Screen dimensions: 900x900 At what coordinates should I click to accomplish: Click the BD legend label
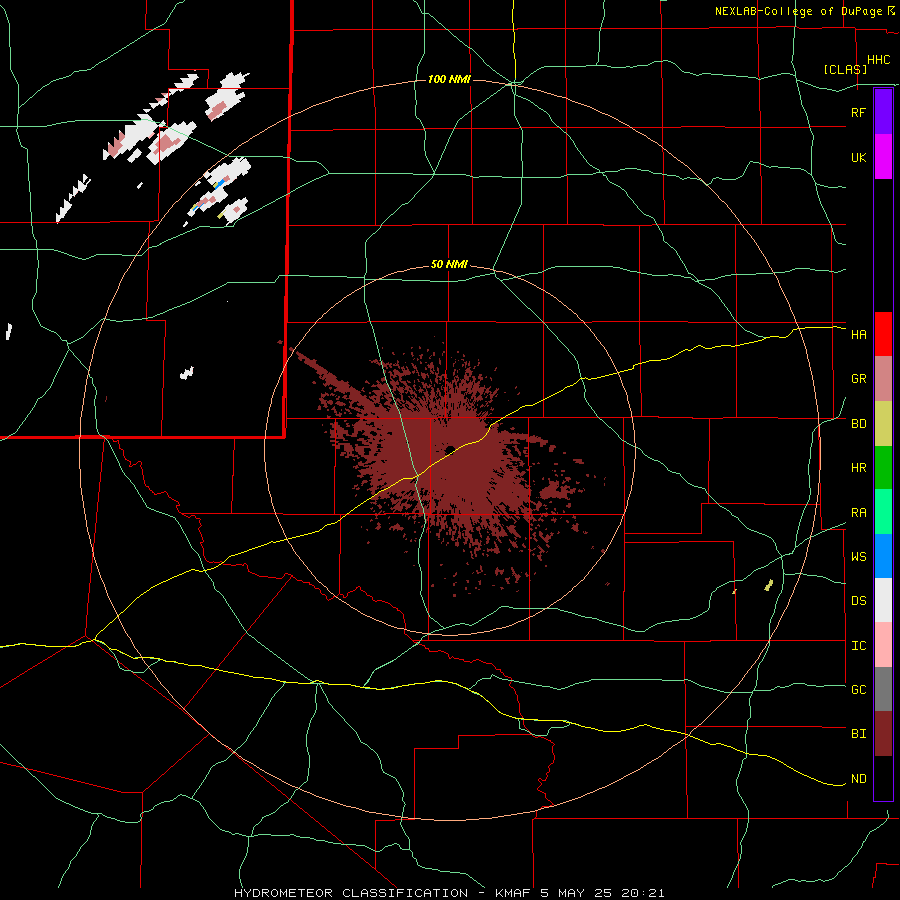(x=858, y=424)
